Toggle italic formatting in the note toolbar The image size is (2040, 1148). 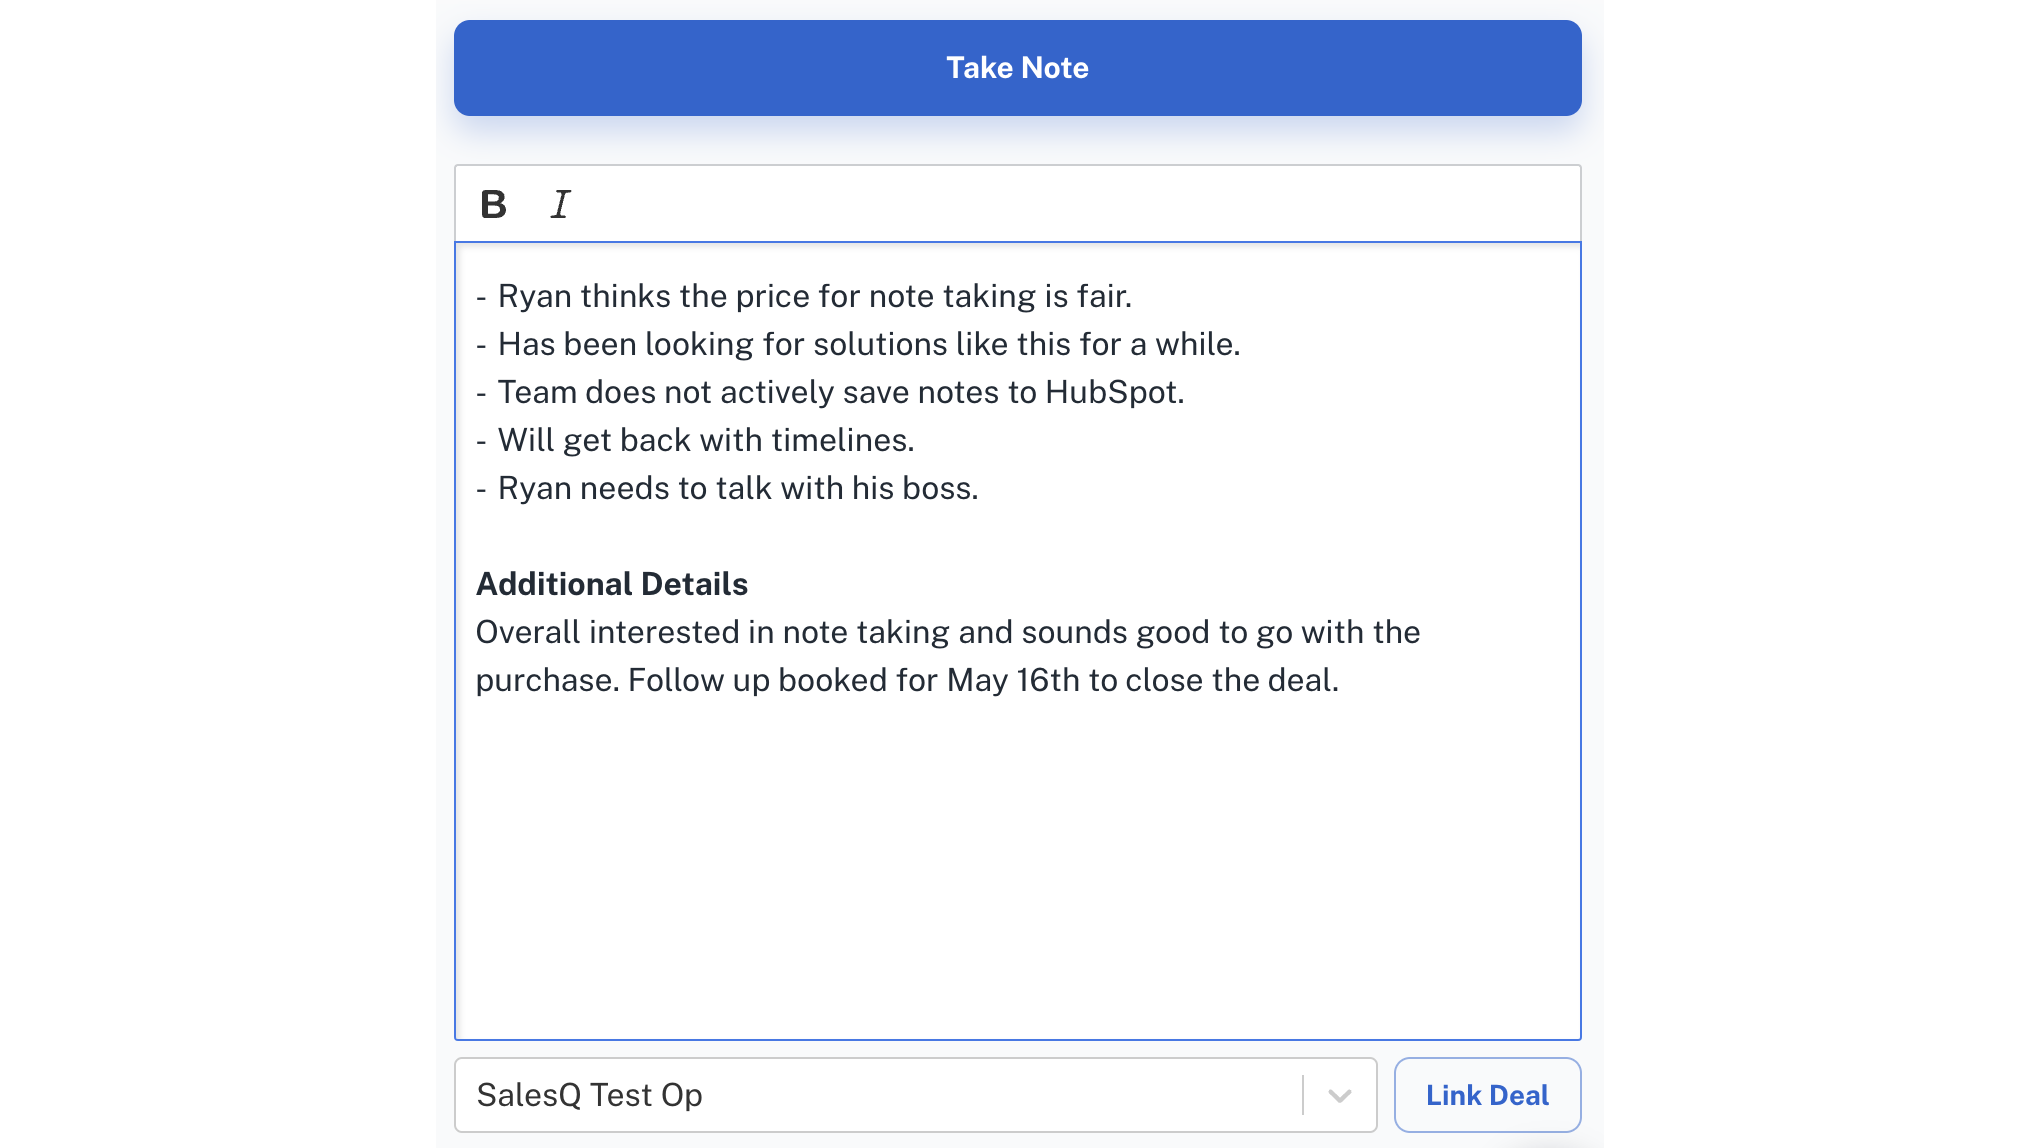pos(561,204)
